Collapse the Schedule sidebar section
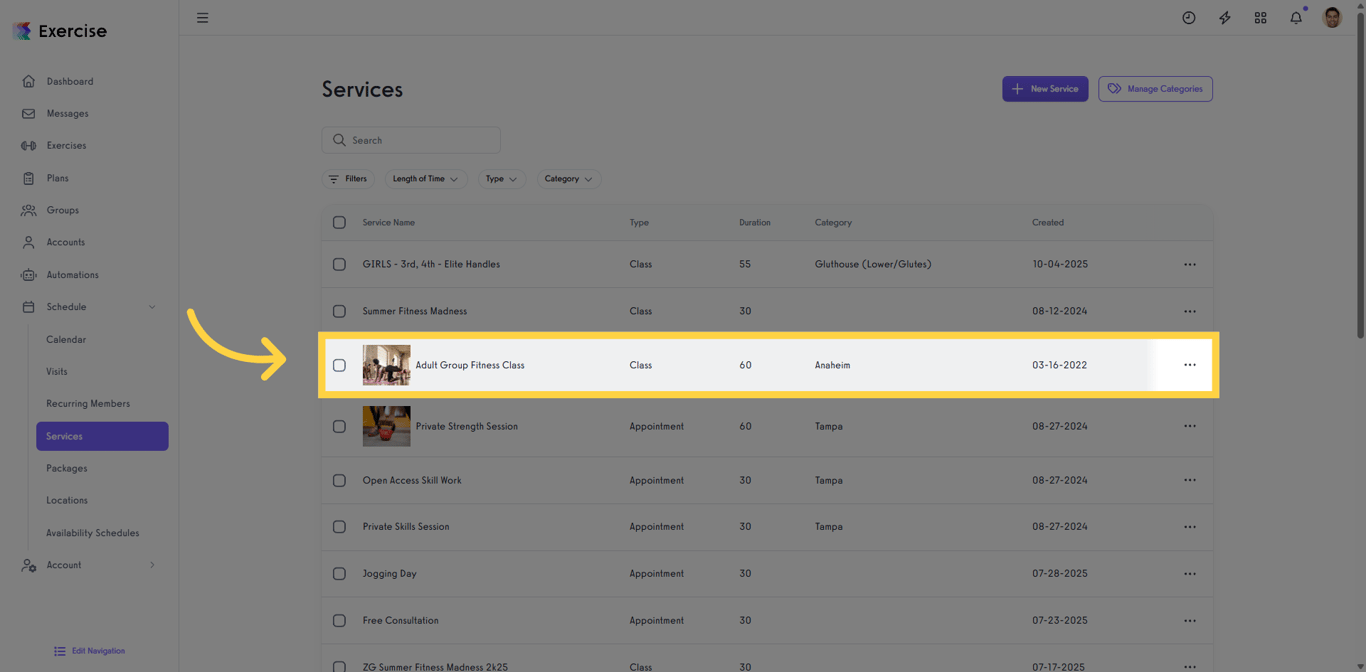The height and width of the screenshot is (672, 1366). pyautogui.click(x=152, y=307)
